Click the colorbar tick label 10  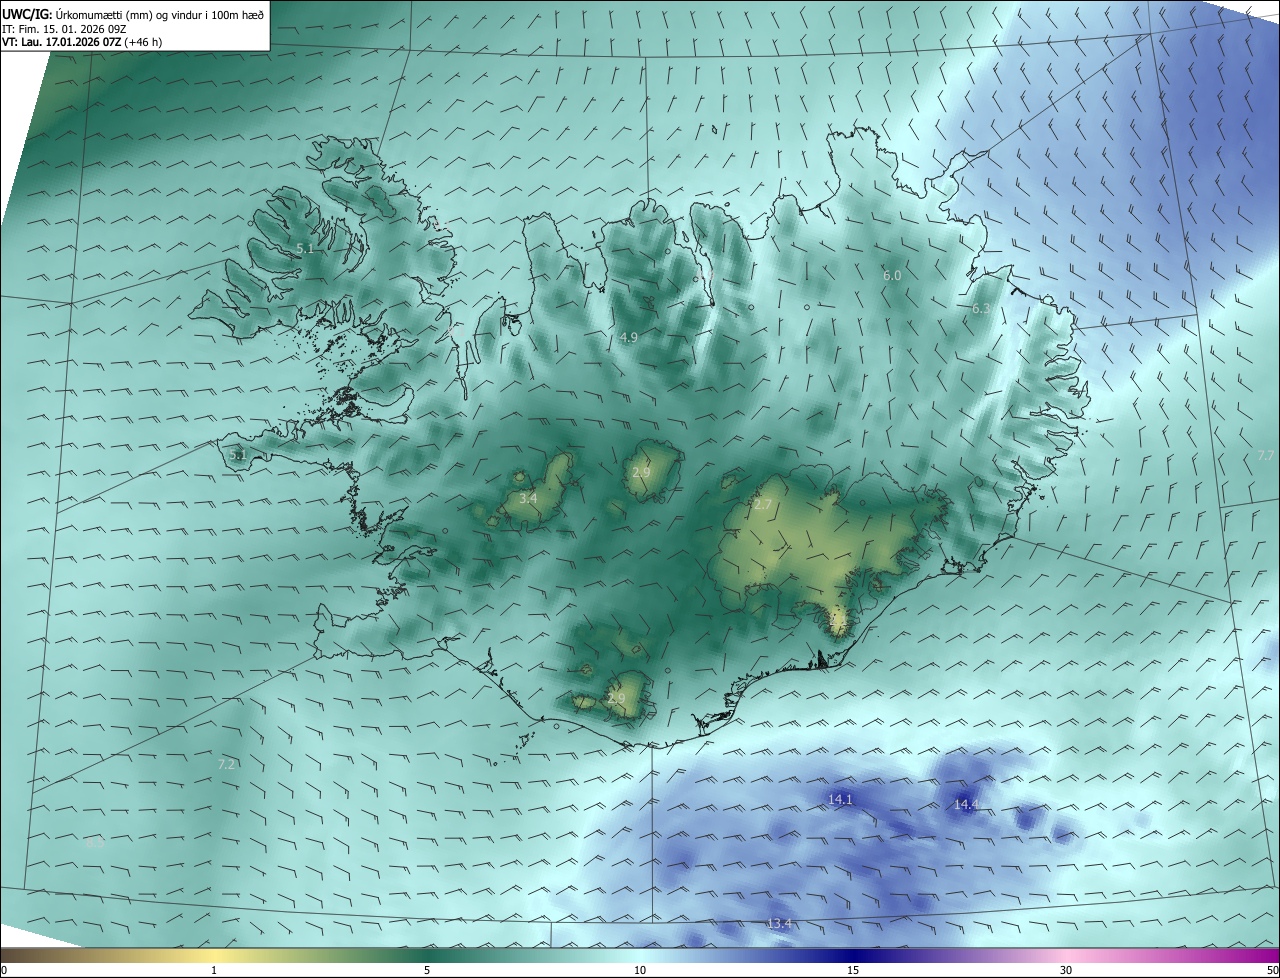(x=640, y=970)
